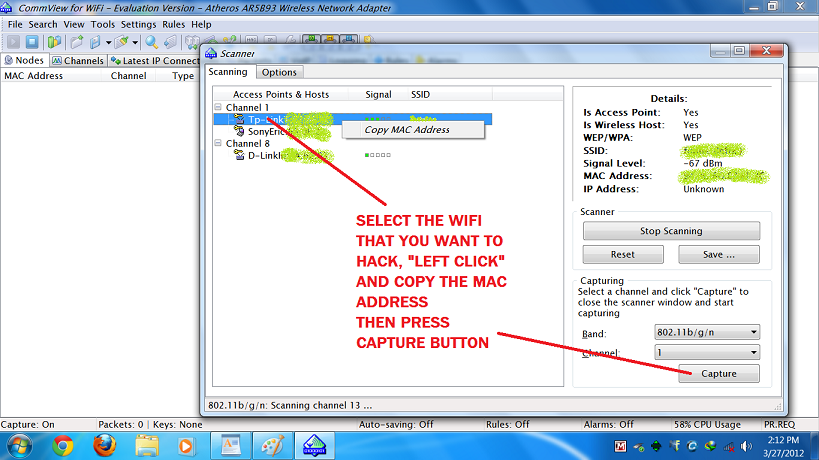This screenshot has height=460, width=819.
Task: Click the Capture button
Action: pos(719,373)
